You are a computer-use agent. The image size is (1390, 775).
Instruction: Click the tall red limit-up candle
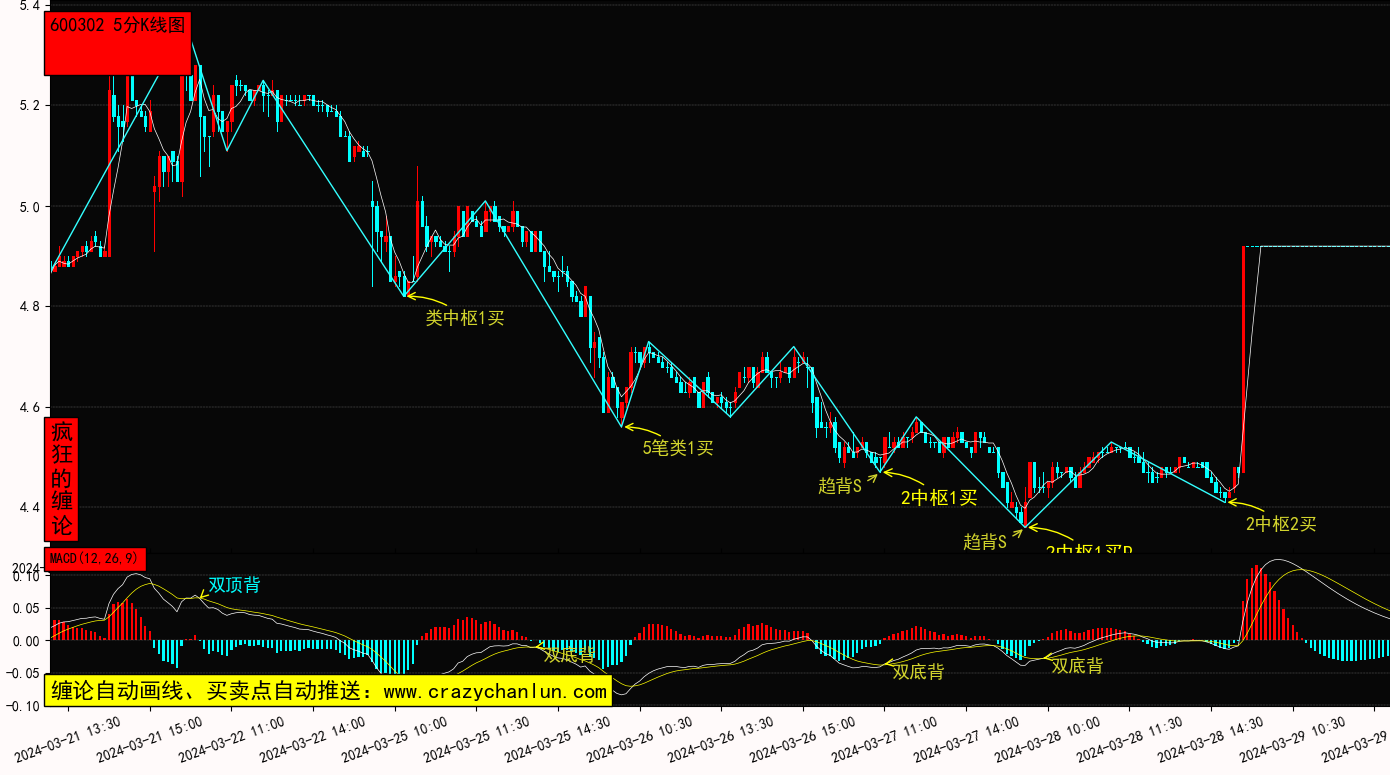click(1243, 360)
